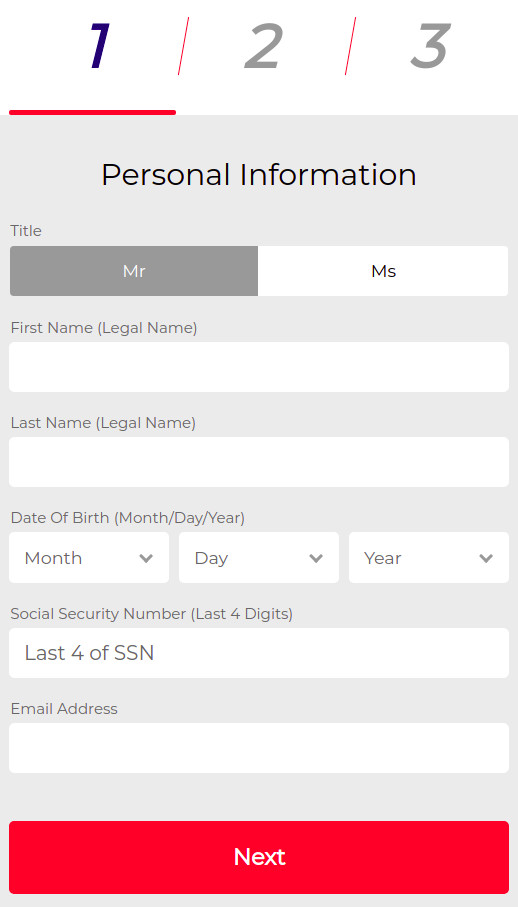Focus the First Name input field
518x907 pixels.
259,367
